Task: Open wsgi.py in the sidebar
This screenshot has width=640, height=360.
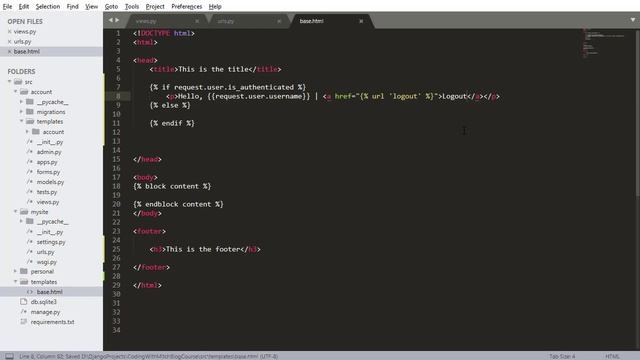Action: click(47, 262)
